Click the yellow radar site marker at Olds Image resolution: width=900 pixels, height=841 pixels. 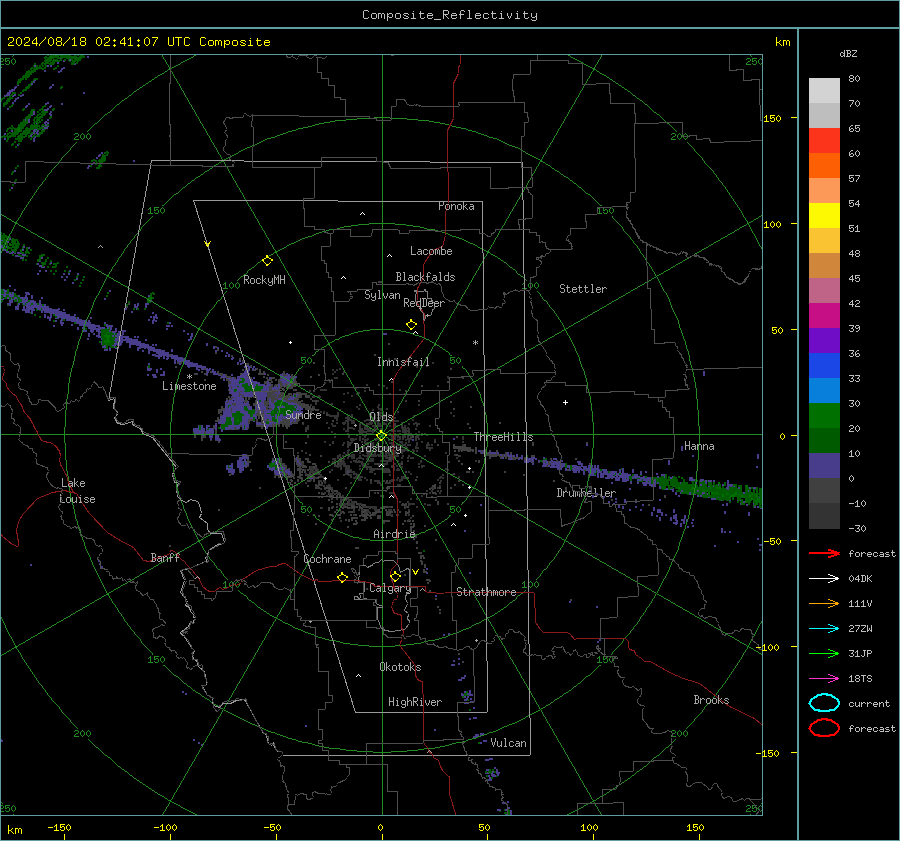(381, 435)
